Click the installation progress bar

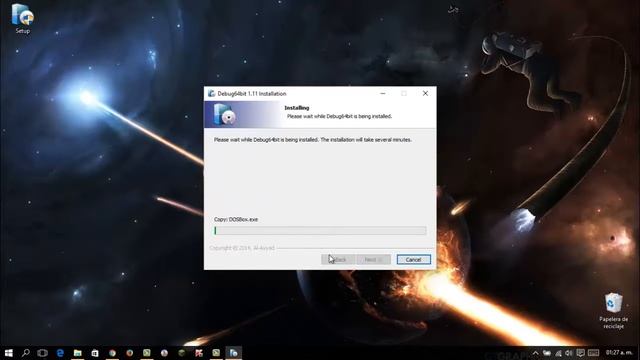(320, 231)
